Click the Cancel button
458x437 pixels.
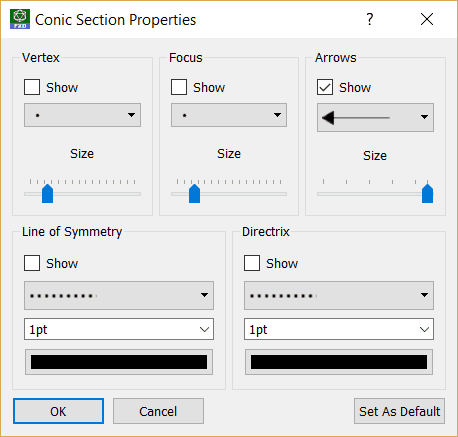pos(158,411)
